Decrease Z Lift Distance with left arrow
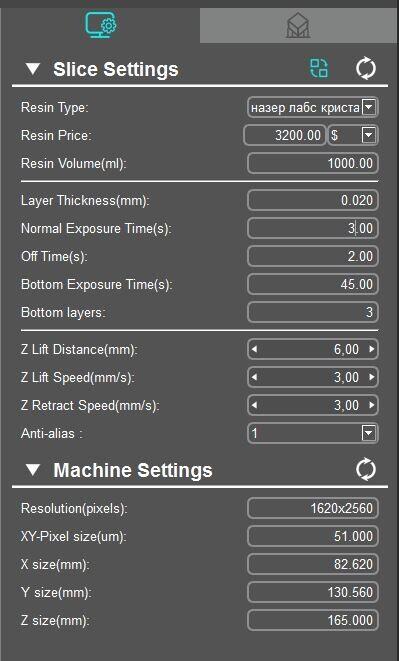This screenshot has height=661, width=399. (x=254, y=349)
